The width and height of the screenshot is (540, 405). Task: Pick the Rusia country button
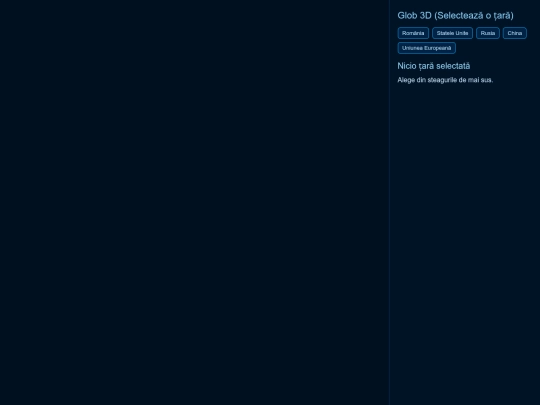tap(488, 33)
